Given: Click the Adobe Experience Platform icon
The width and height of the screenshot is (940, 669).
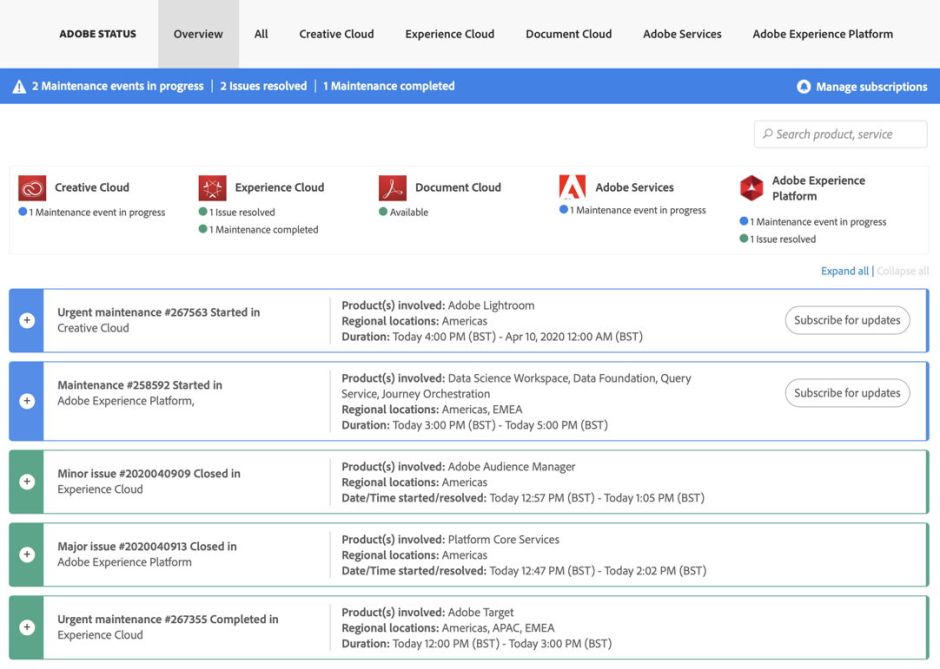Looking at the screenshot, I should coord(751,188).
